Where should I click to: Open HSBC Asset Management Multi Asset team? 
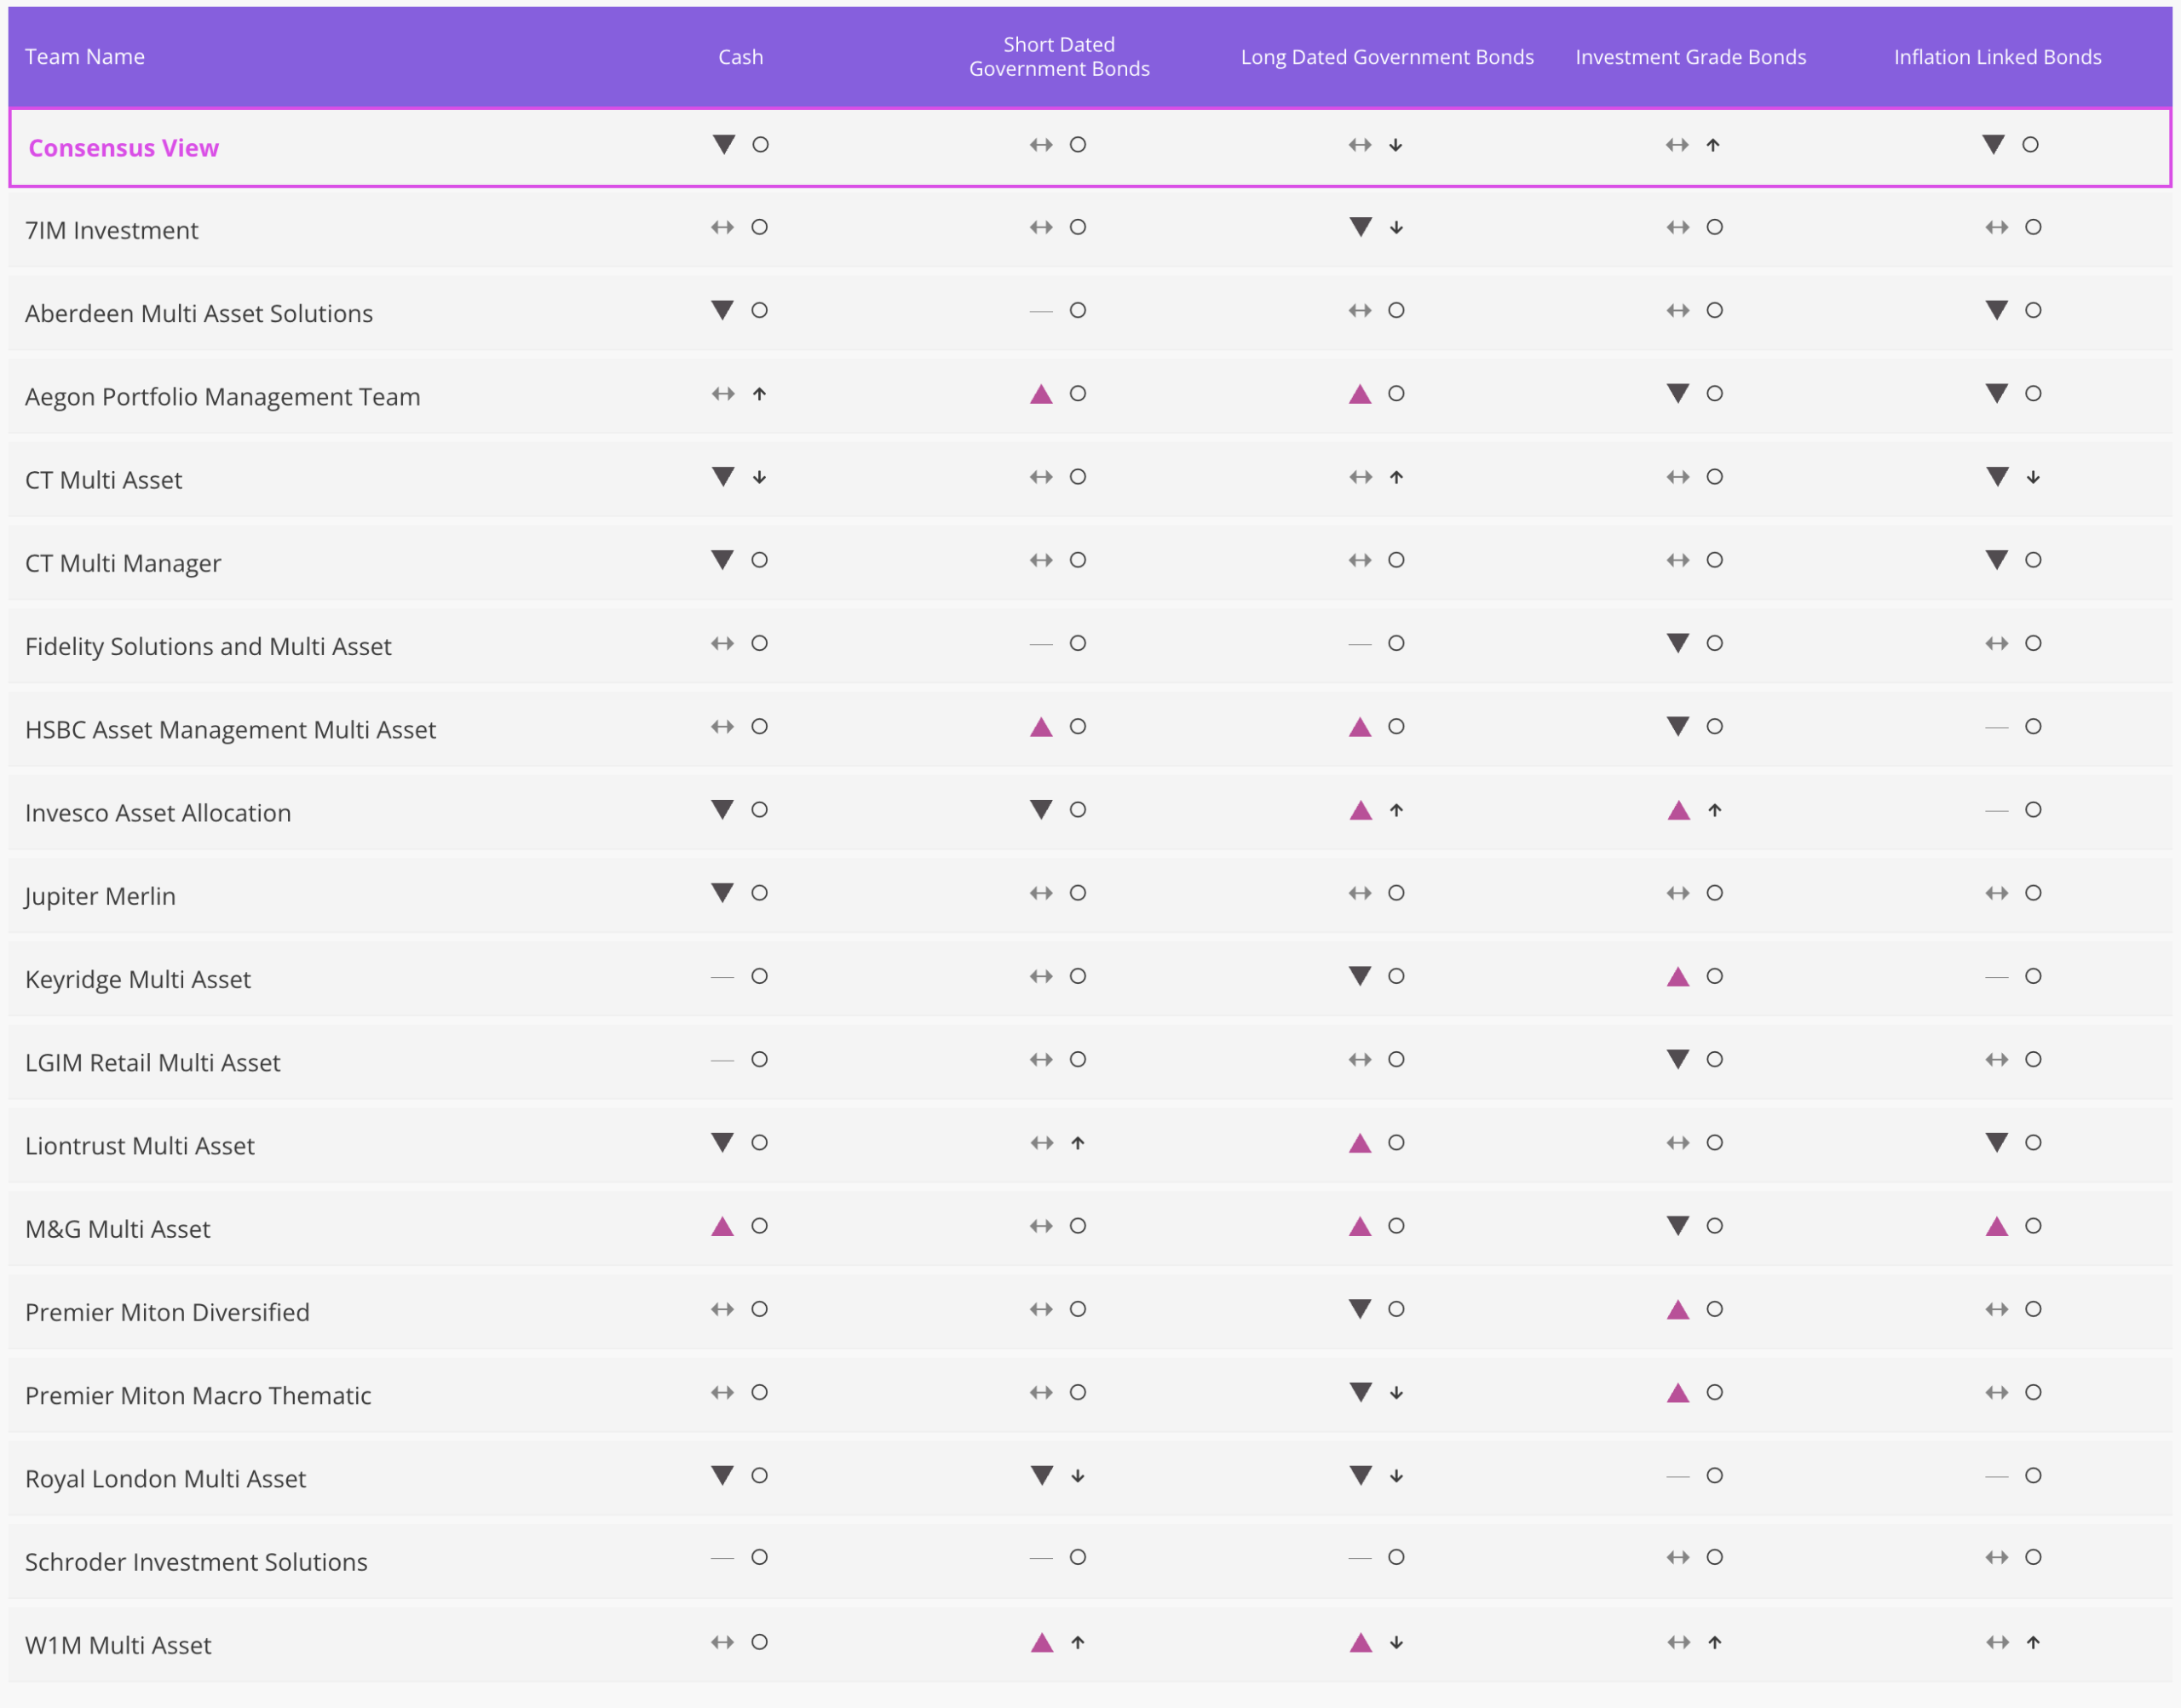point(231,730)
